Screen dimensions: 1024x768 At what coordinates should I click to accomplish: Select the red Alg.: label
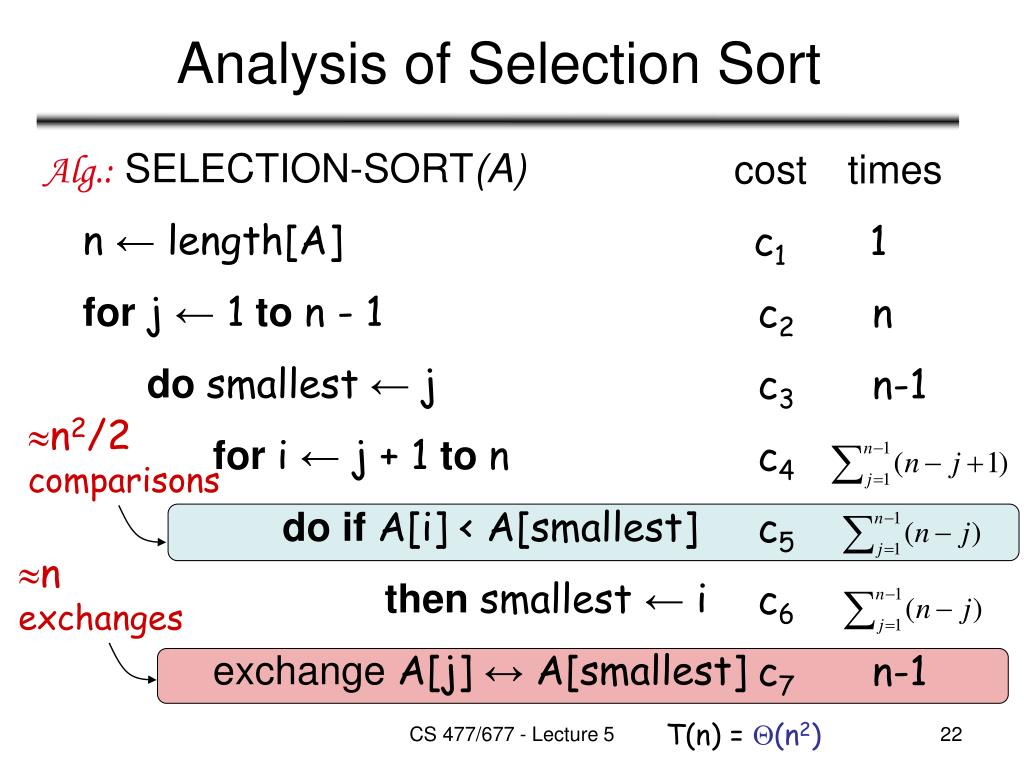(78, 172)
